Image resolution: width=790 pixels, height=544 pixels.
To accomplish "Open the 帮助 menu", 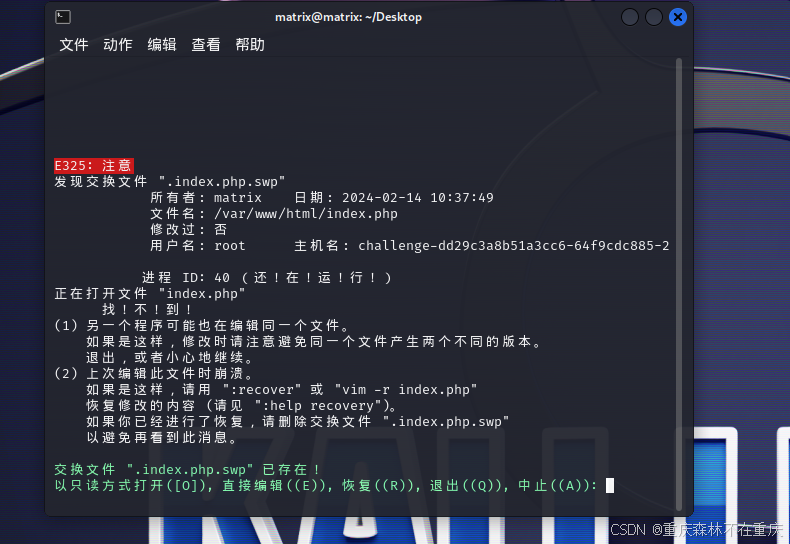I will click(x=250, y=45).
